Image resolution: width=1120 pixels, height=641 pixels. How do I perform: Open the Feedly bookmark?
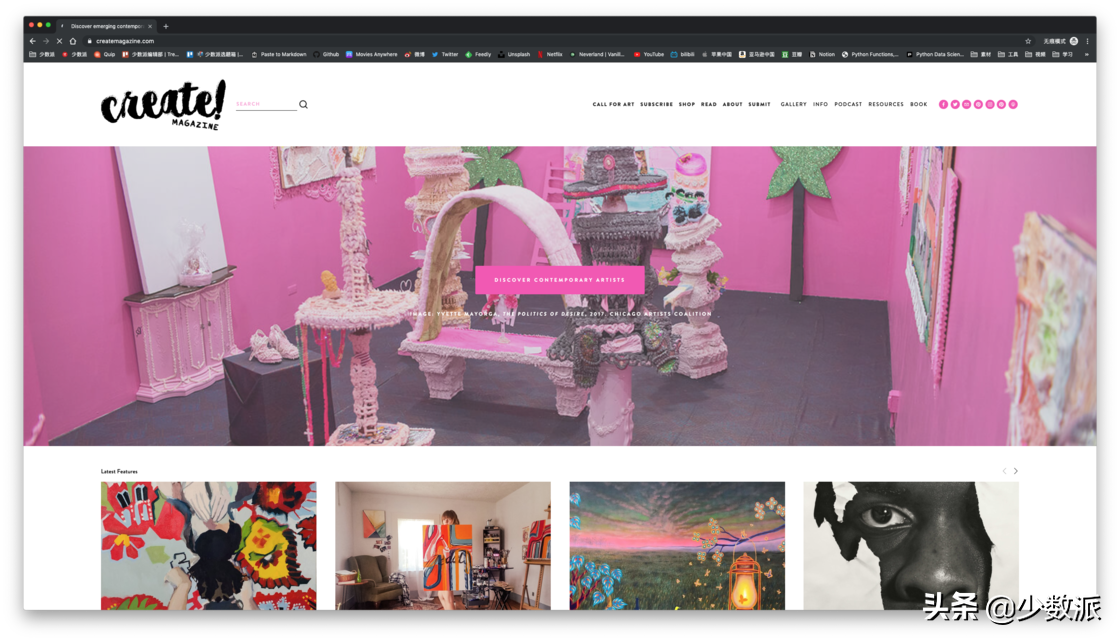(479, 54)
